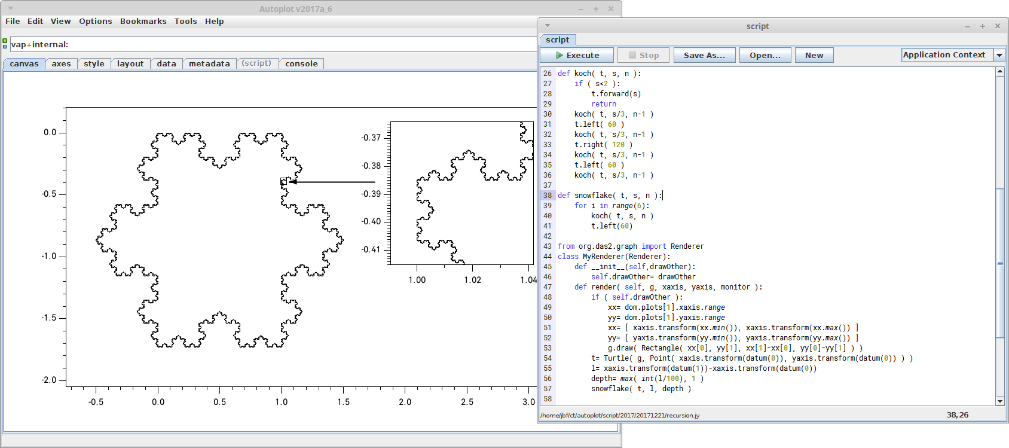Show the console tab

point(302,63)
